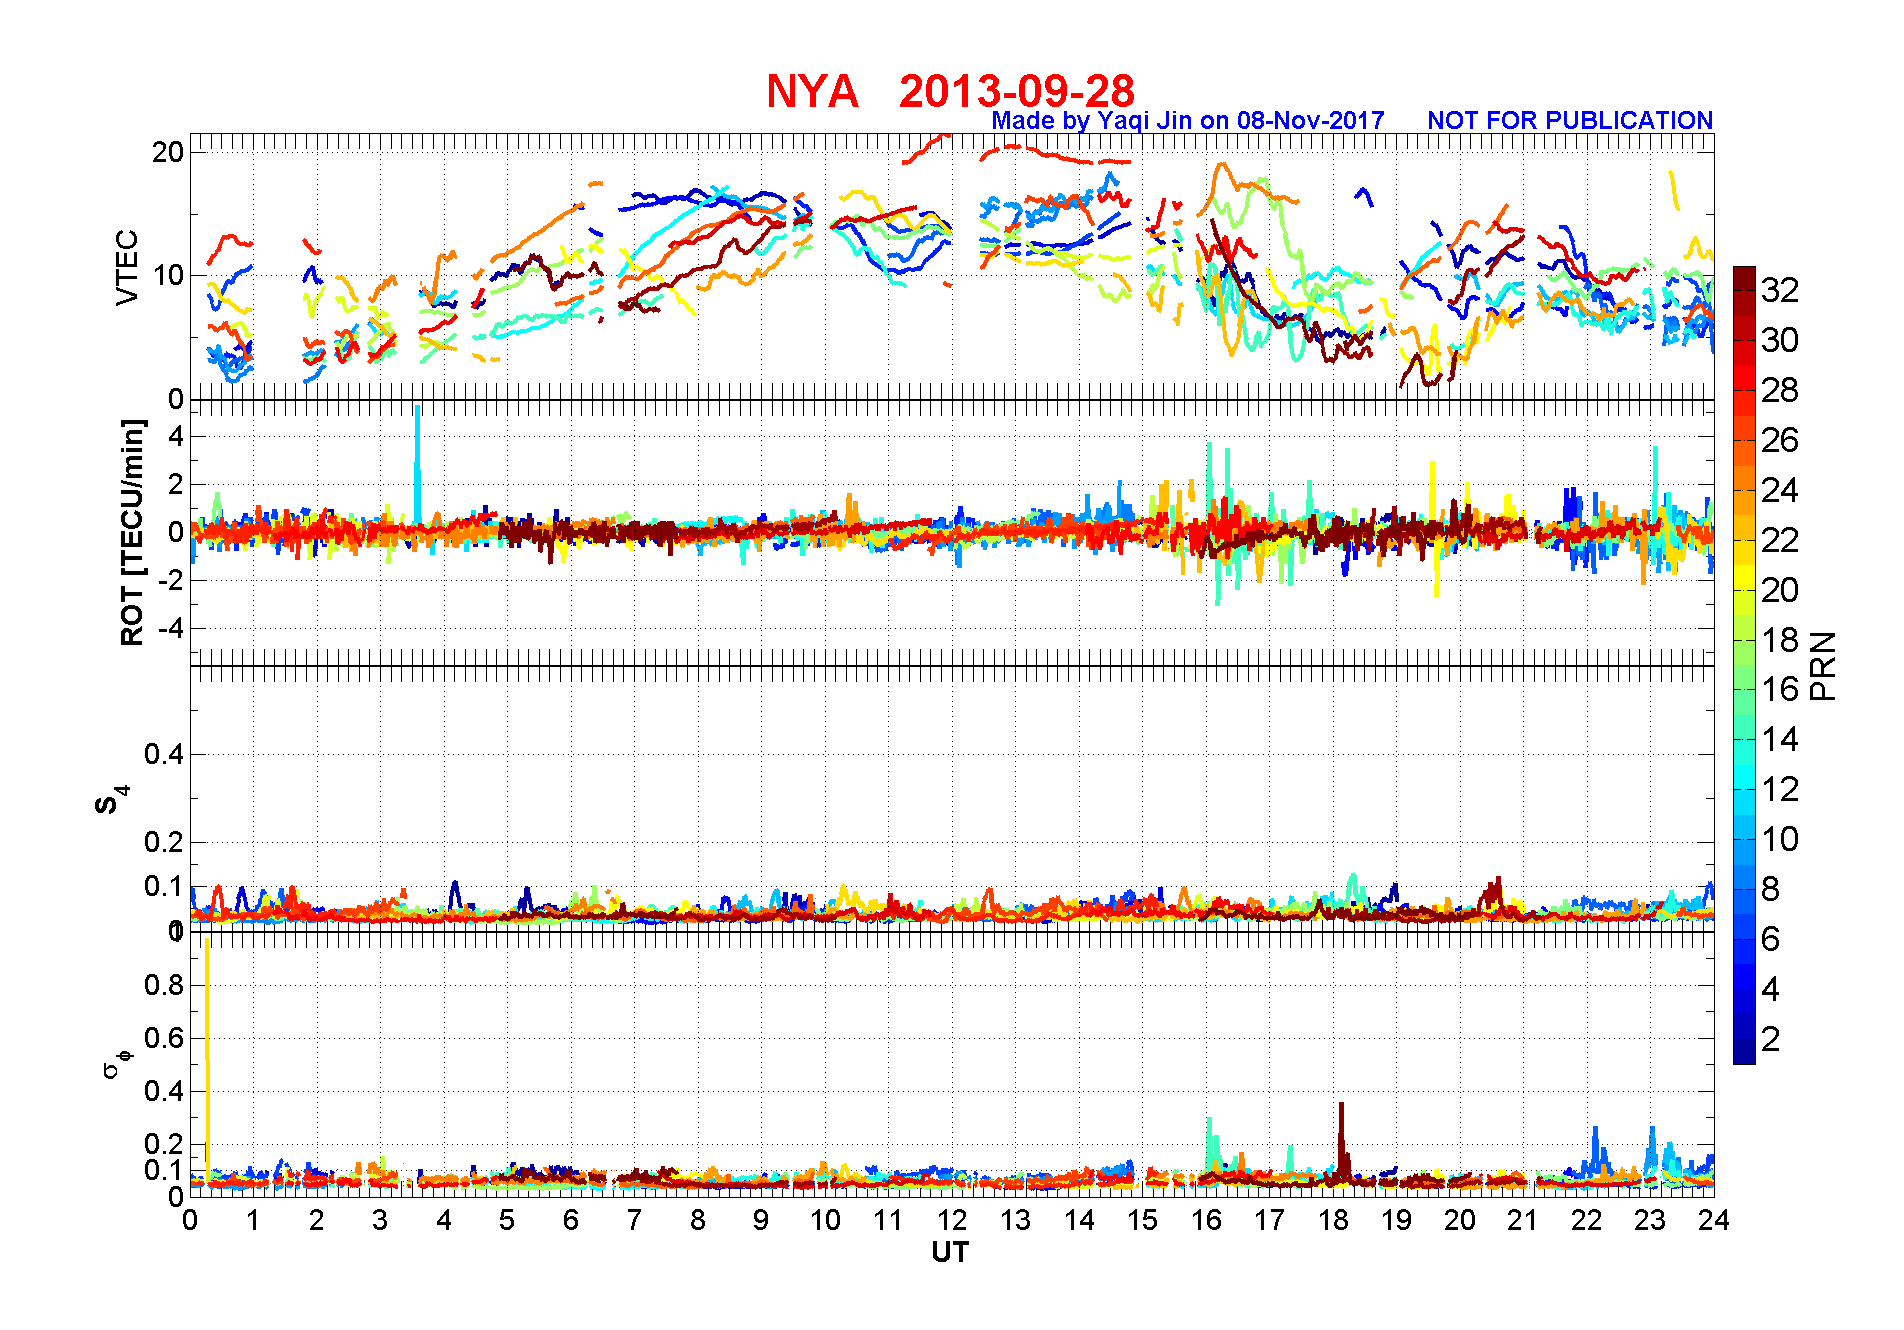This screenshot has width=1904, height=1330.
Task: Click colorbar tick label 32
Action: click(1780, 290)
